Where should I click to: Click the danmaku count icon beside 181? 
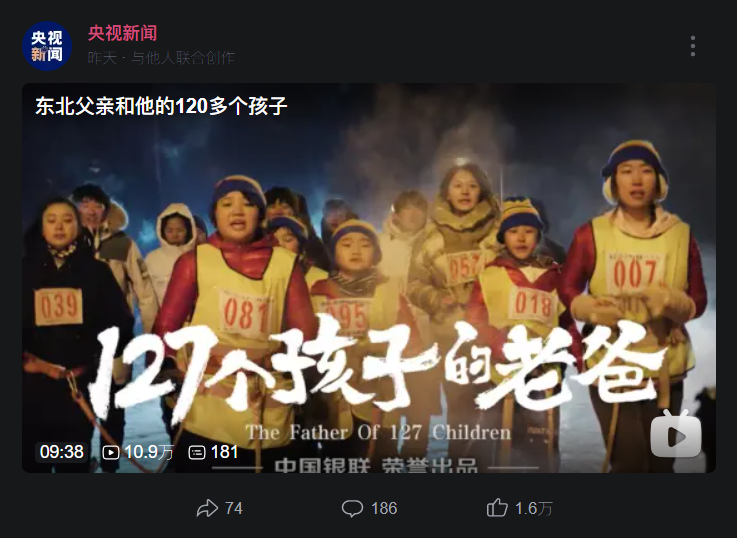pyautogui.click(x=197, y=452)
